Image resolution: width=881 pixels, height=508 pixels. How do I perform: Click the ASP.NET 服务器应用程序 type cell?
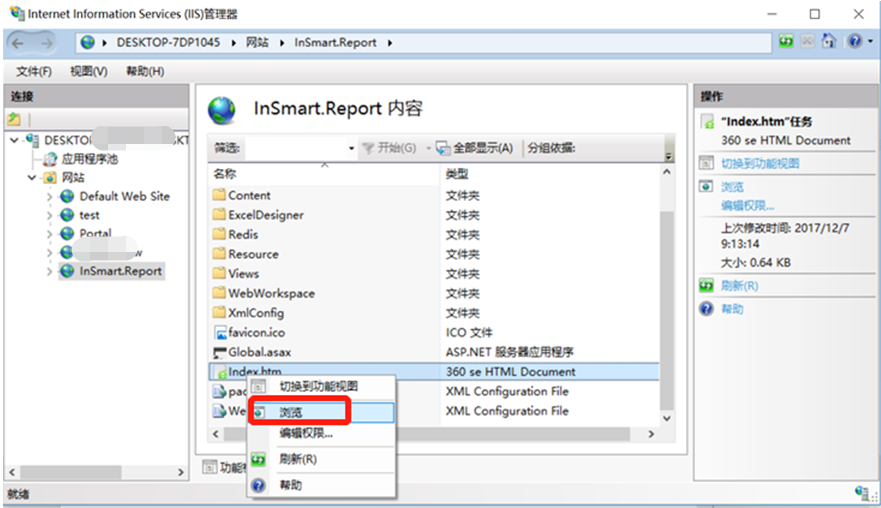(510, 352)
